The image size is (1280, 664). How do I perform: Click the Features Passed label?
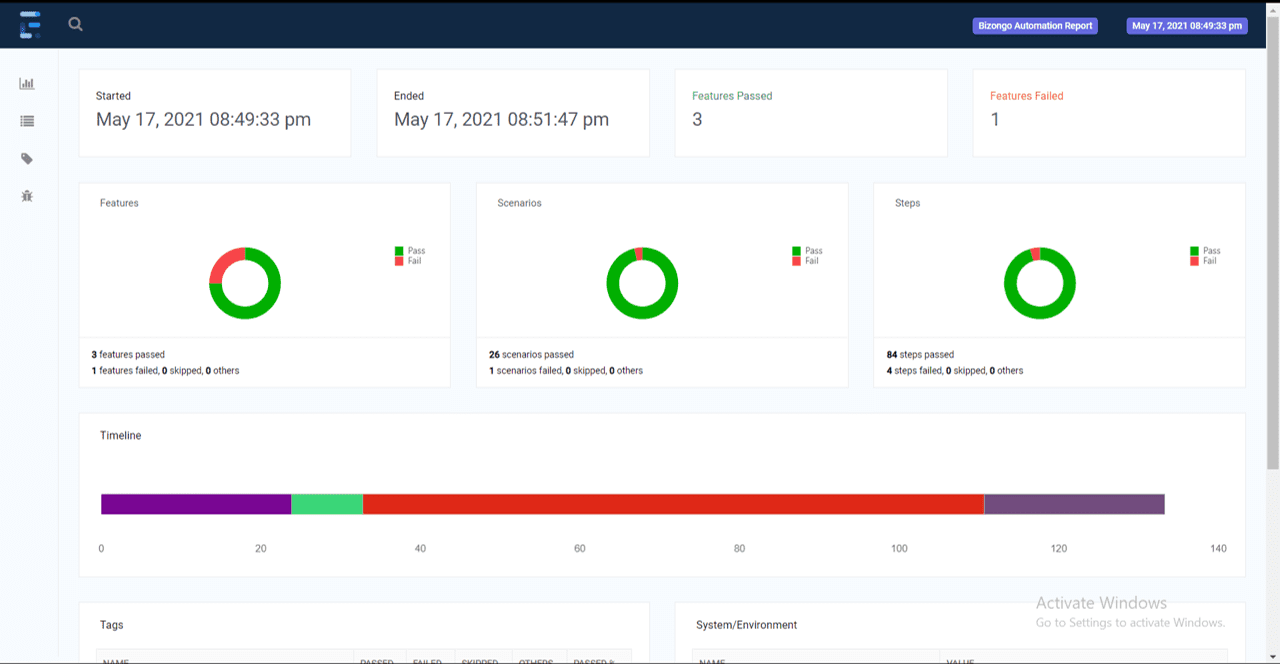coord(732,96)
